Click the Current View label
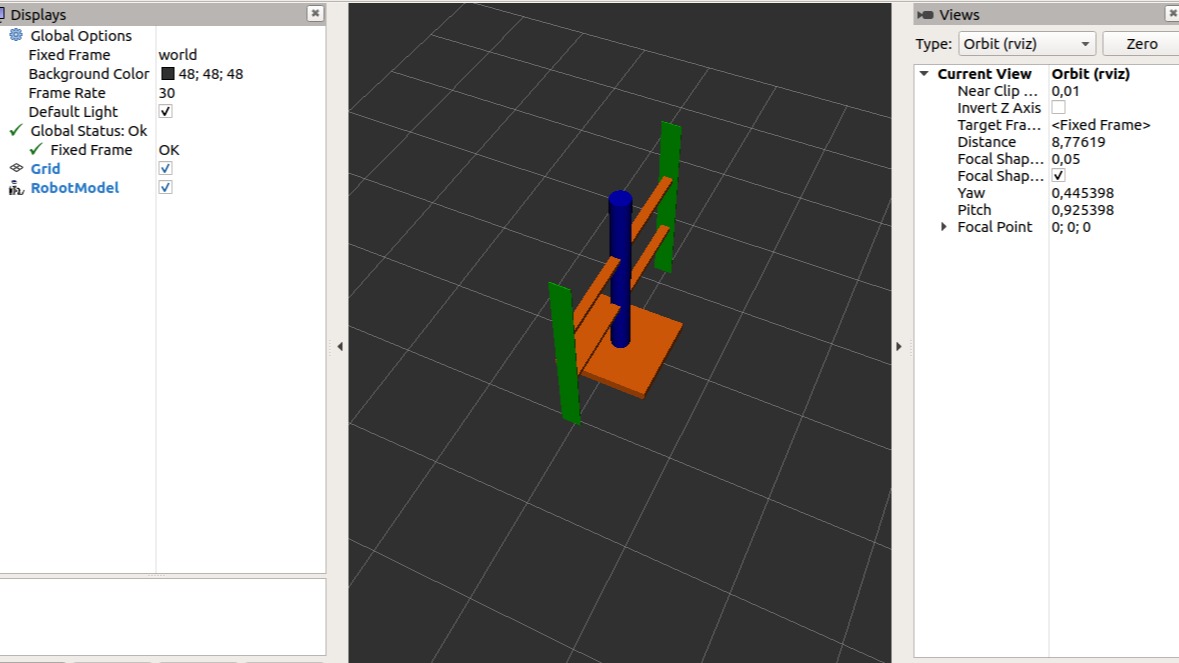Image resolution: width=1179 pixels, height=663 pixels. click(x=984, y=74)
